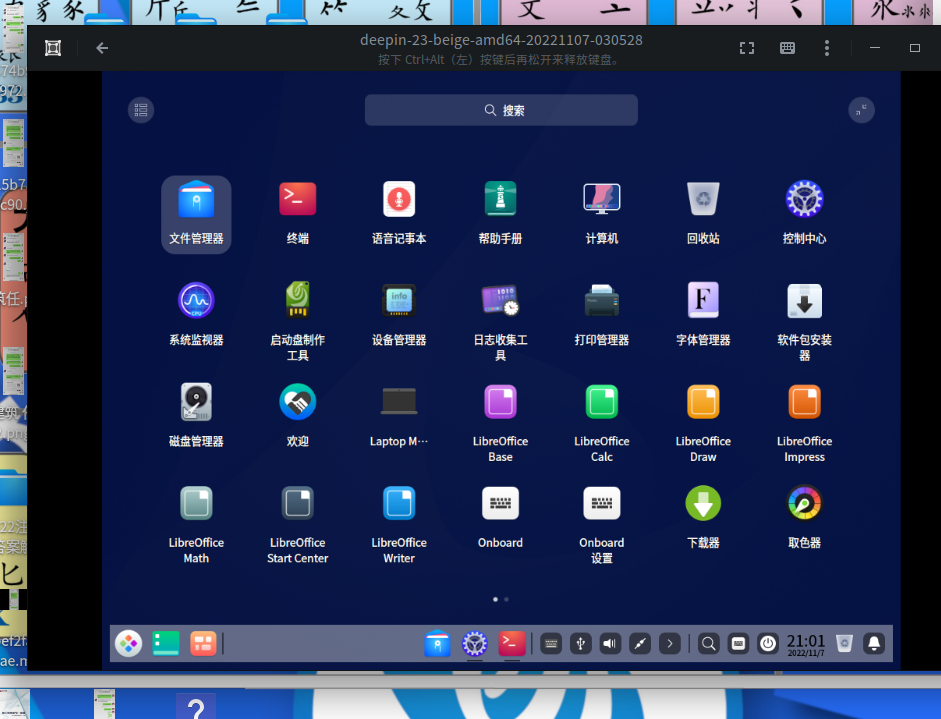Open the send-keys keyboard menu in title bar

(787, 48)
